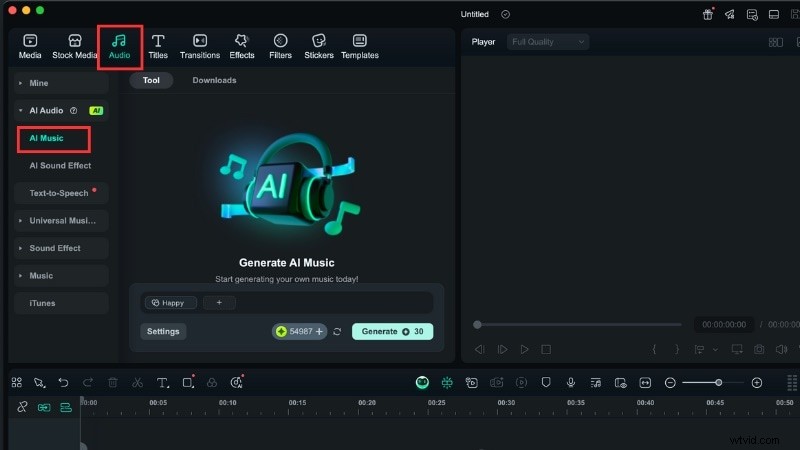Click the player progress slider handle

[477, 324]
